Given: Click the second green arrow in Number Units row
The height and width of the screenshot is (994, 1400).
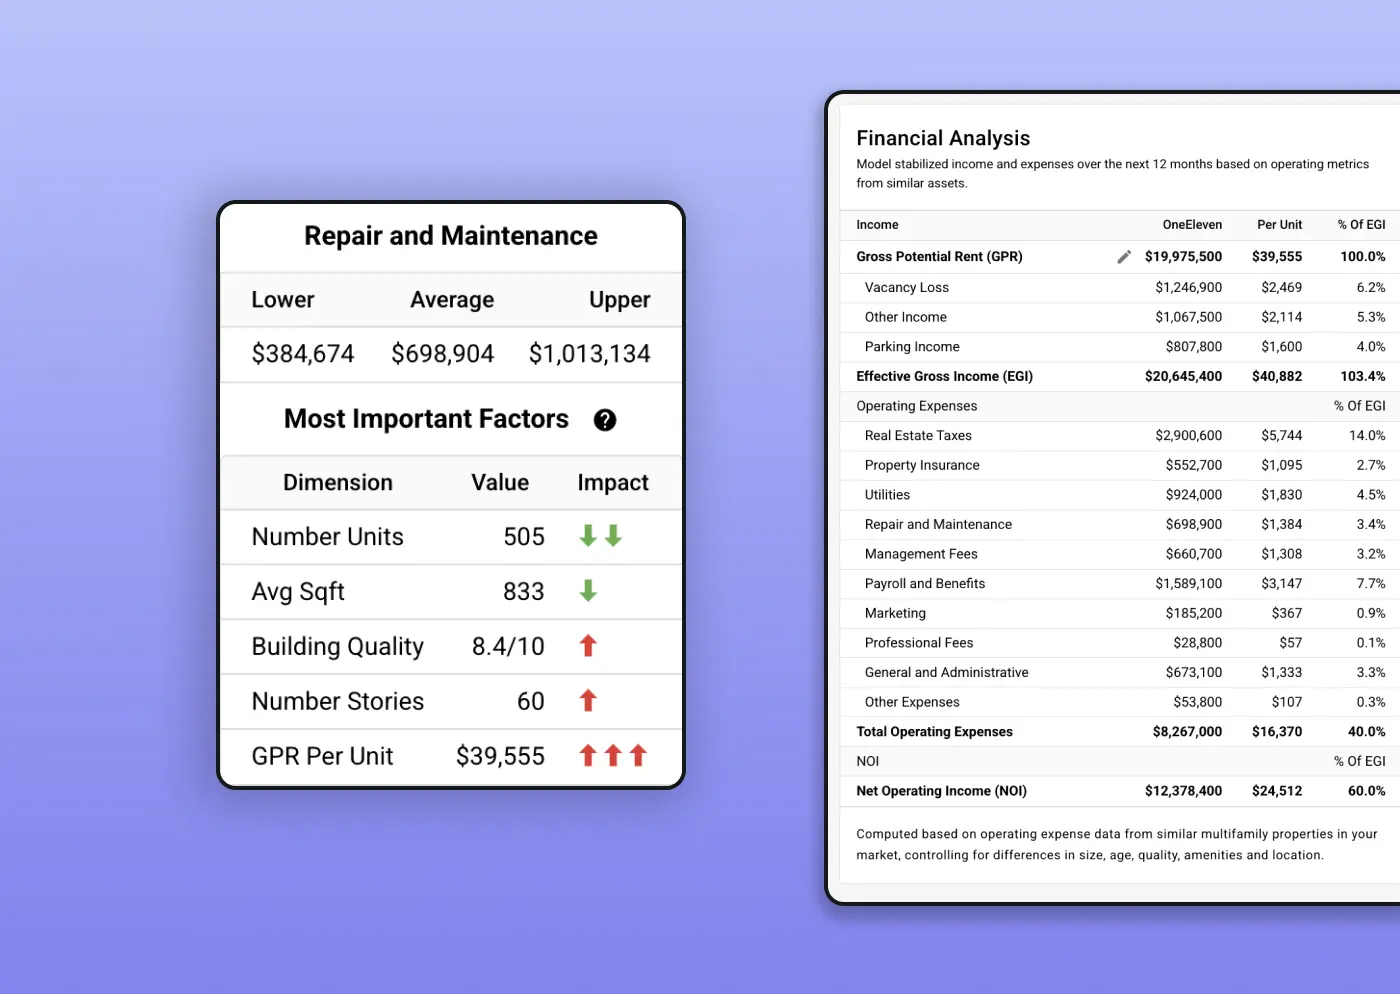Looking at the screenshot, I should 612,536.
